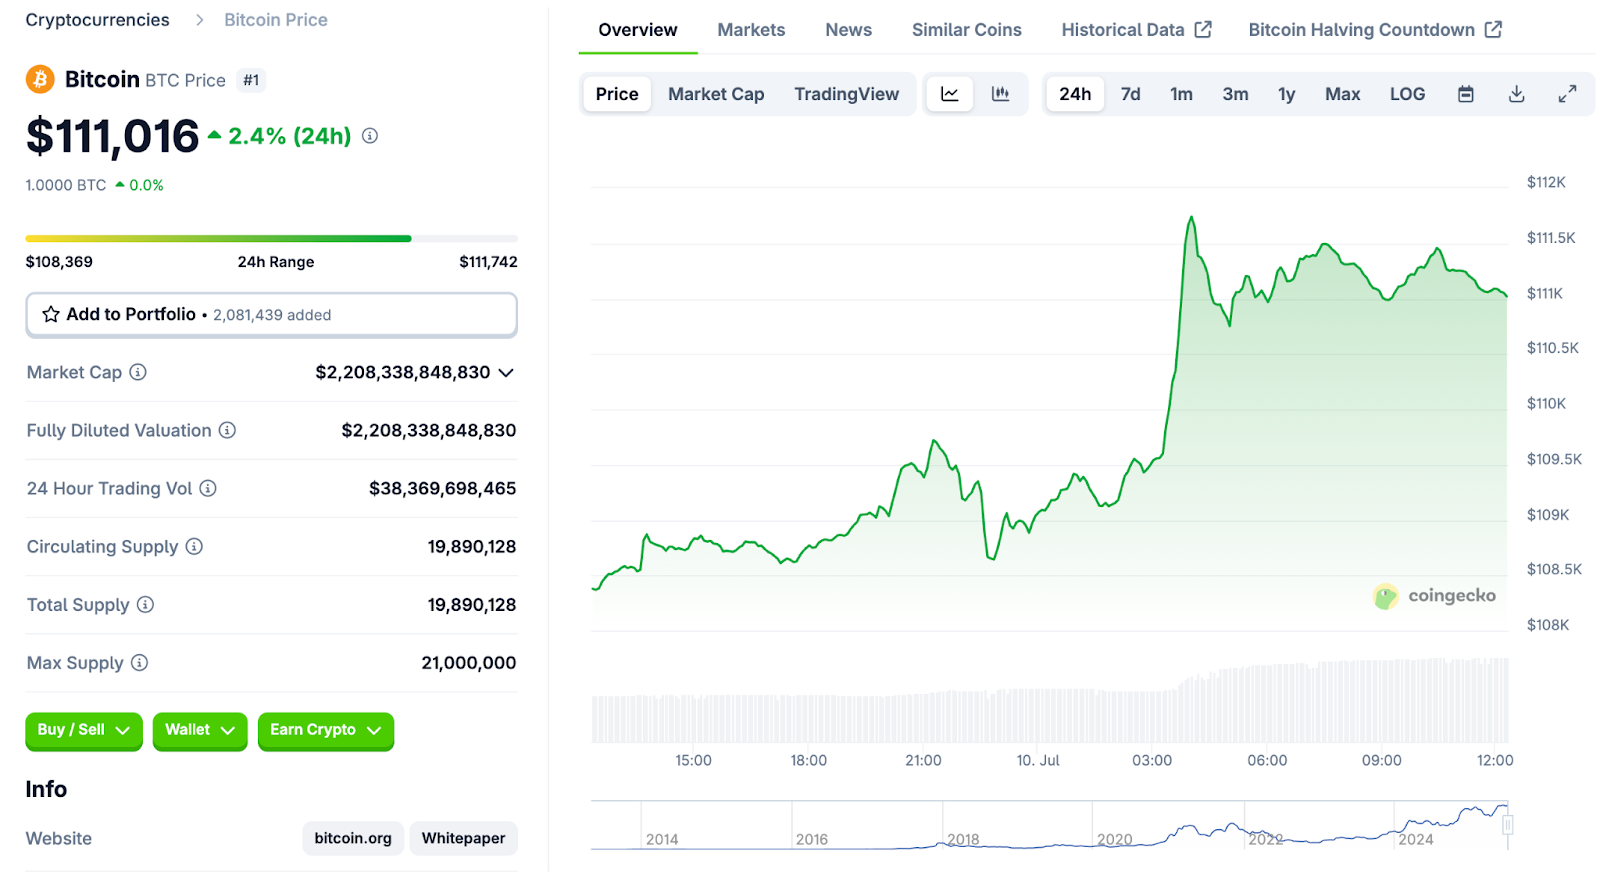Show Market Cap info tooltip icon

pos(138,372)
